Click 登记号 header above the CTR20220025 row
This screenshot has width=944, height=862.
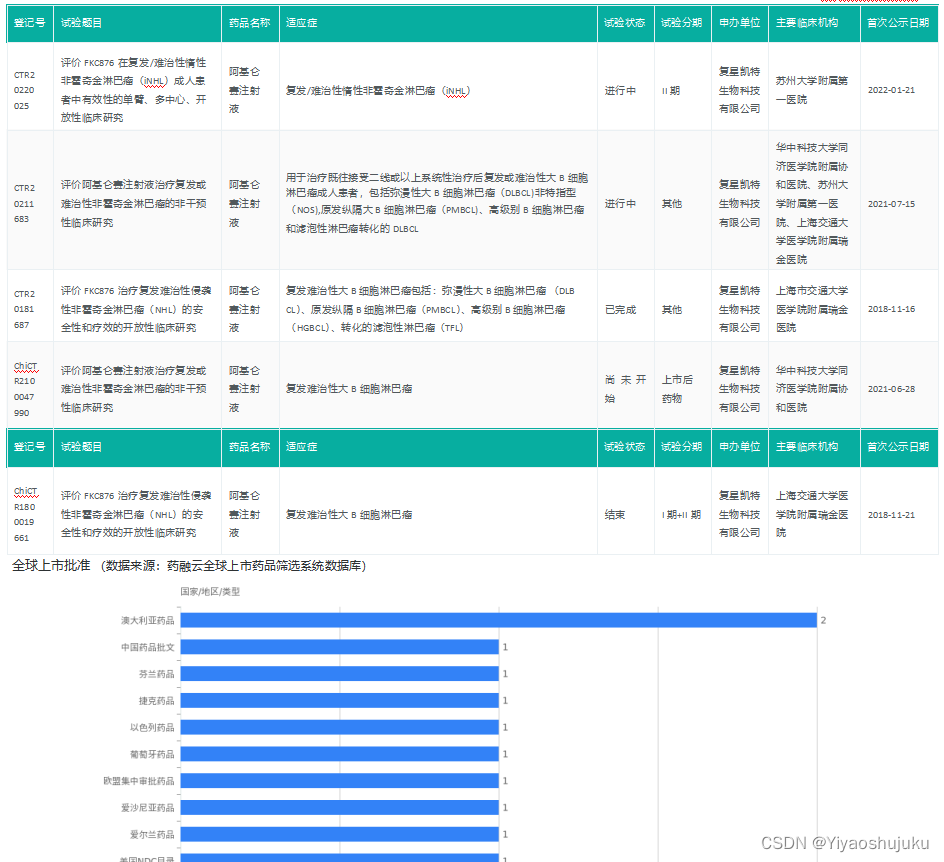(x=30, y=23)
